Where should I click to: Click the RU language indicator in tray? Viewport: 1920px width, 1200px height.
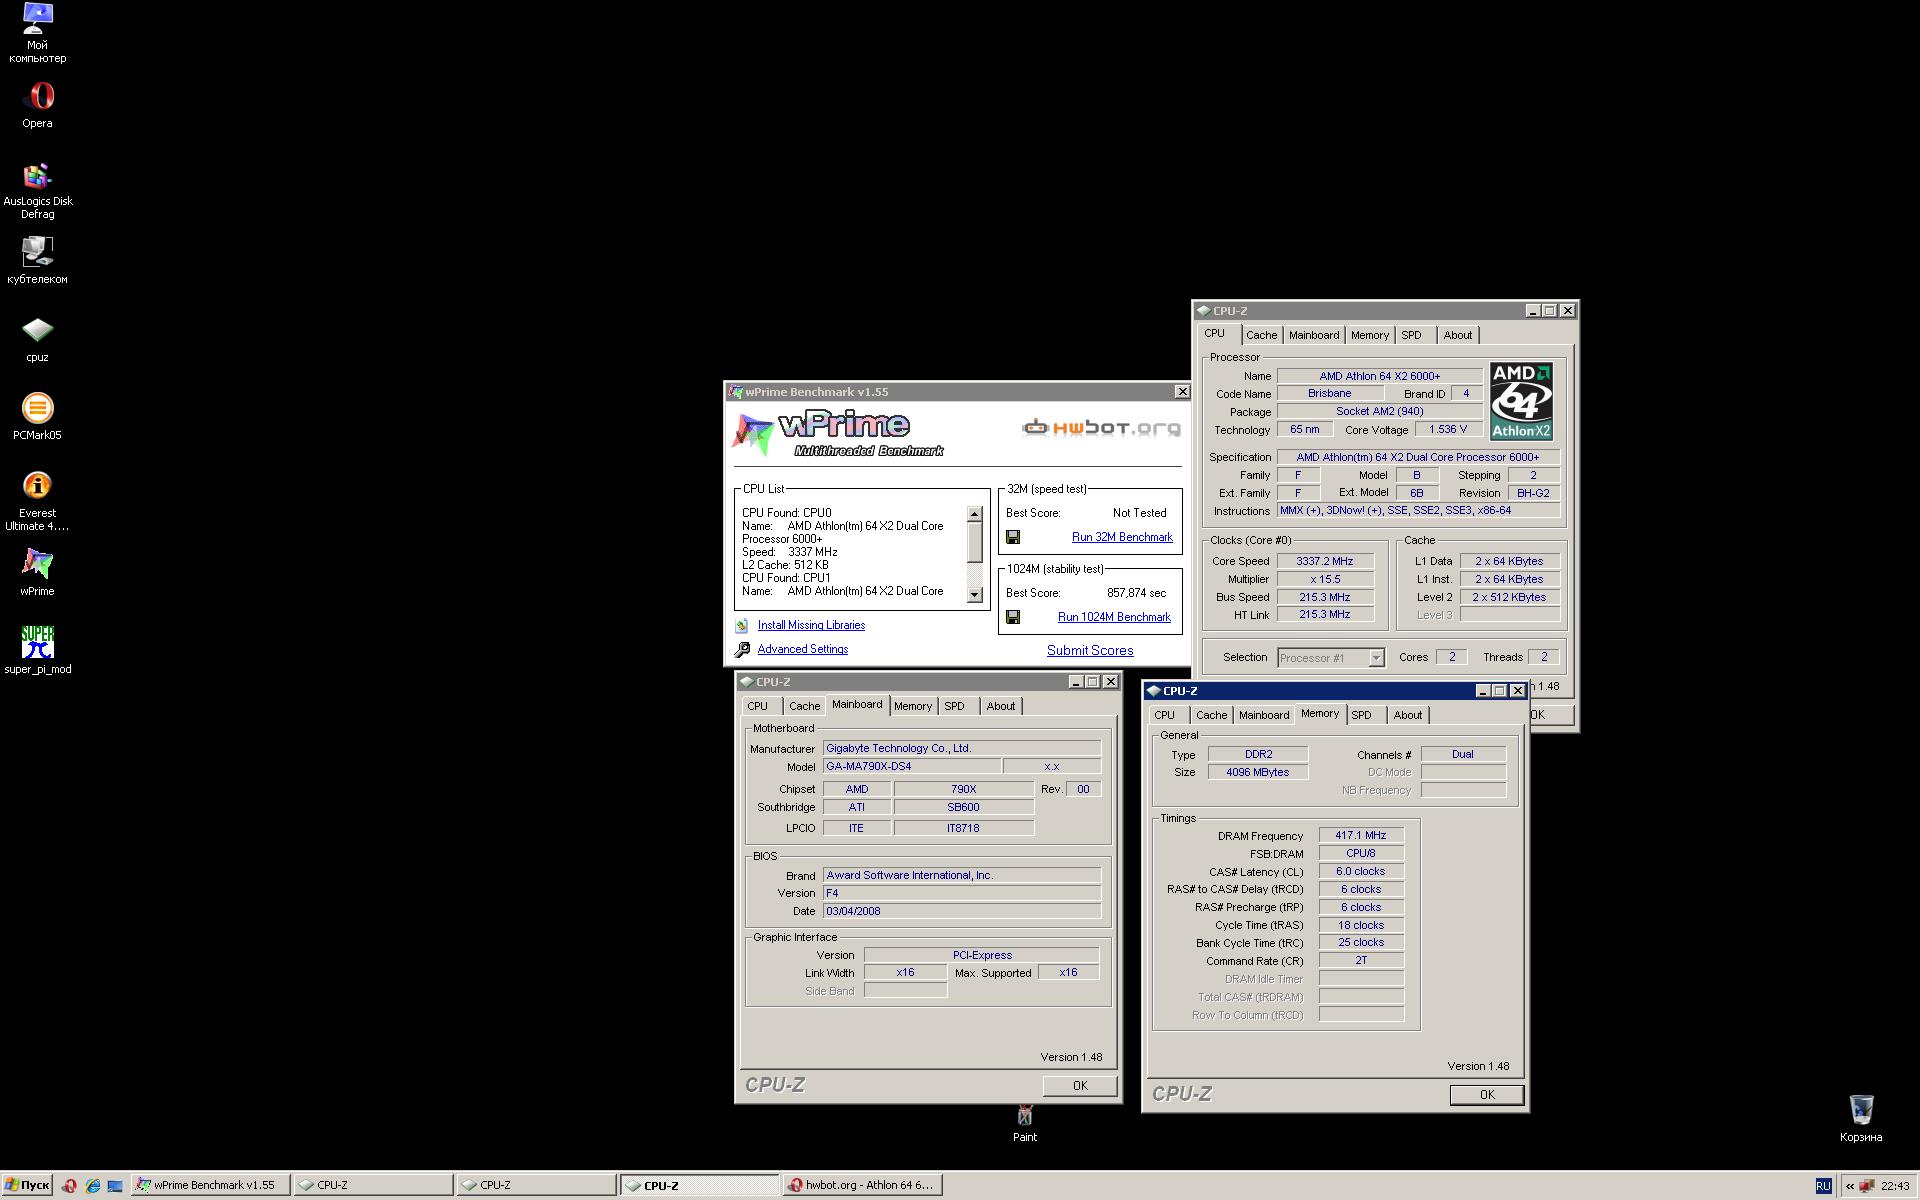(1823, 1186)
